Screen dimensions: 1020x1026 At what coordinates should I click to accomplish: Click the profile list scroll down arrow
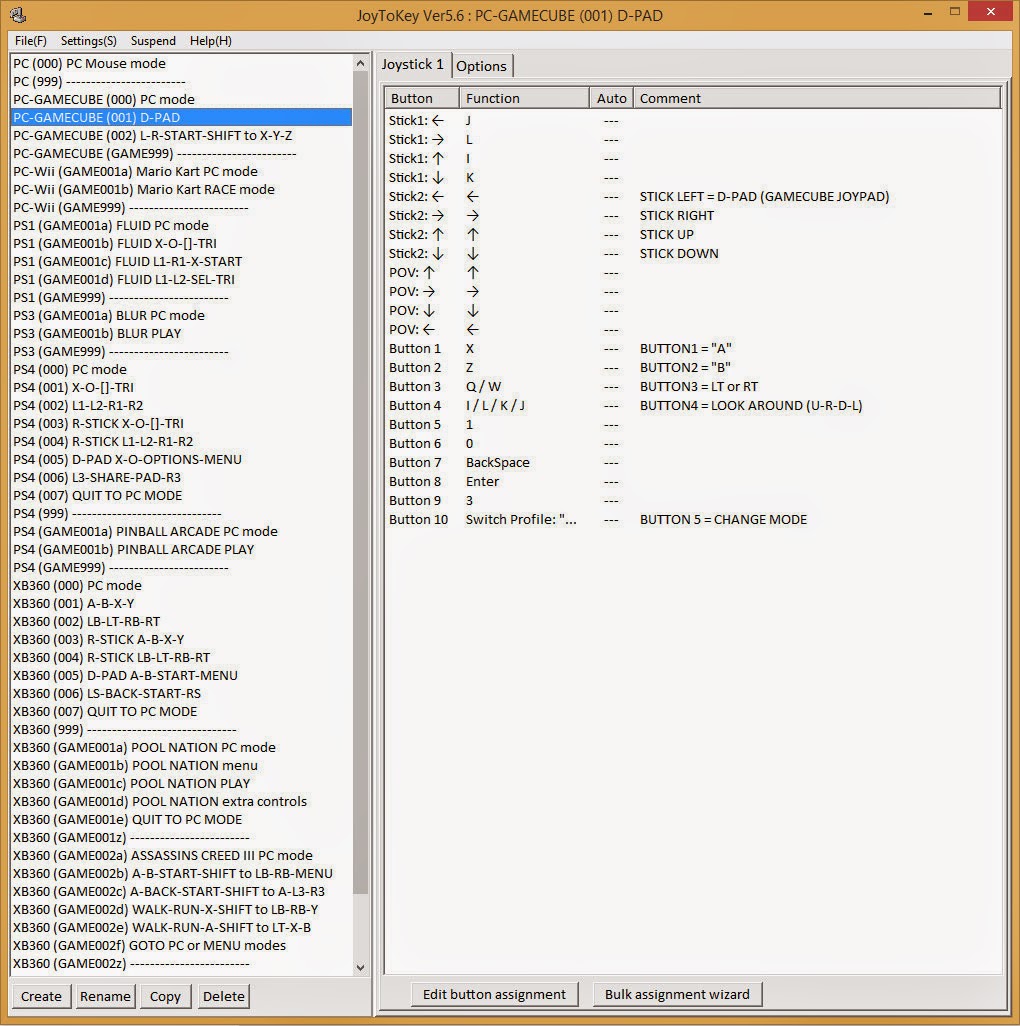pos(361,967)
